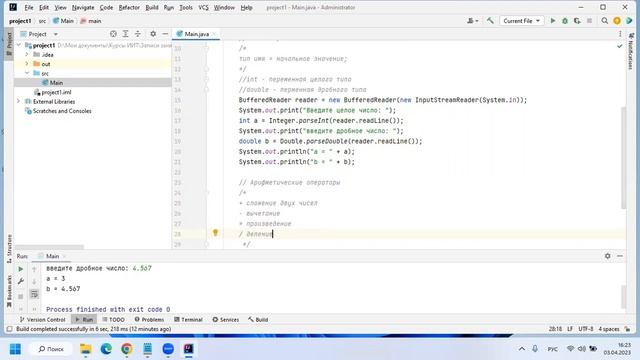The image size is (640, 360).
Task: Click the up arrow in the Run console toolbar
Action: [34, 269]
